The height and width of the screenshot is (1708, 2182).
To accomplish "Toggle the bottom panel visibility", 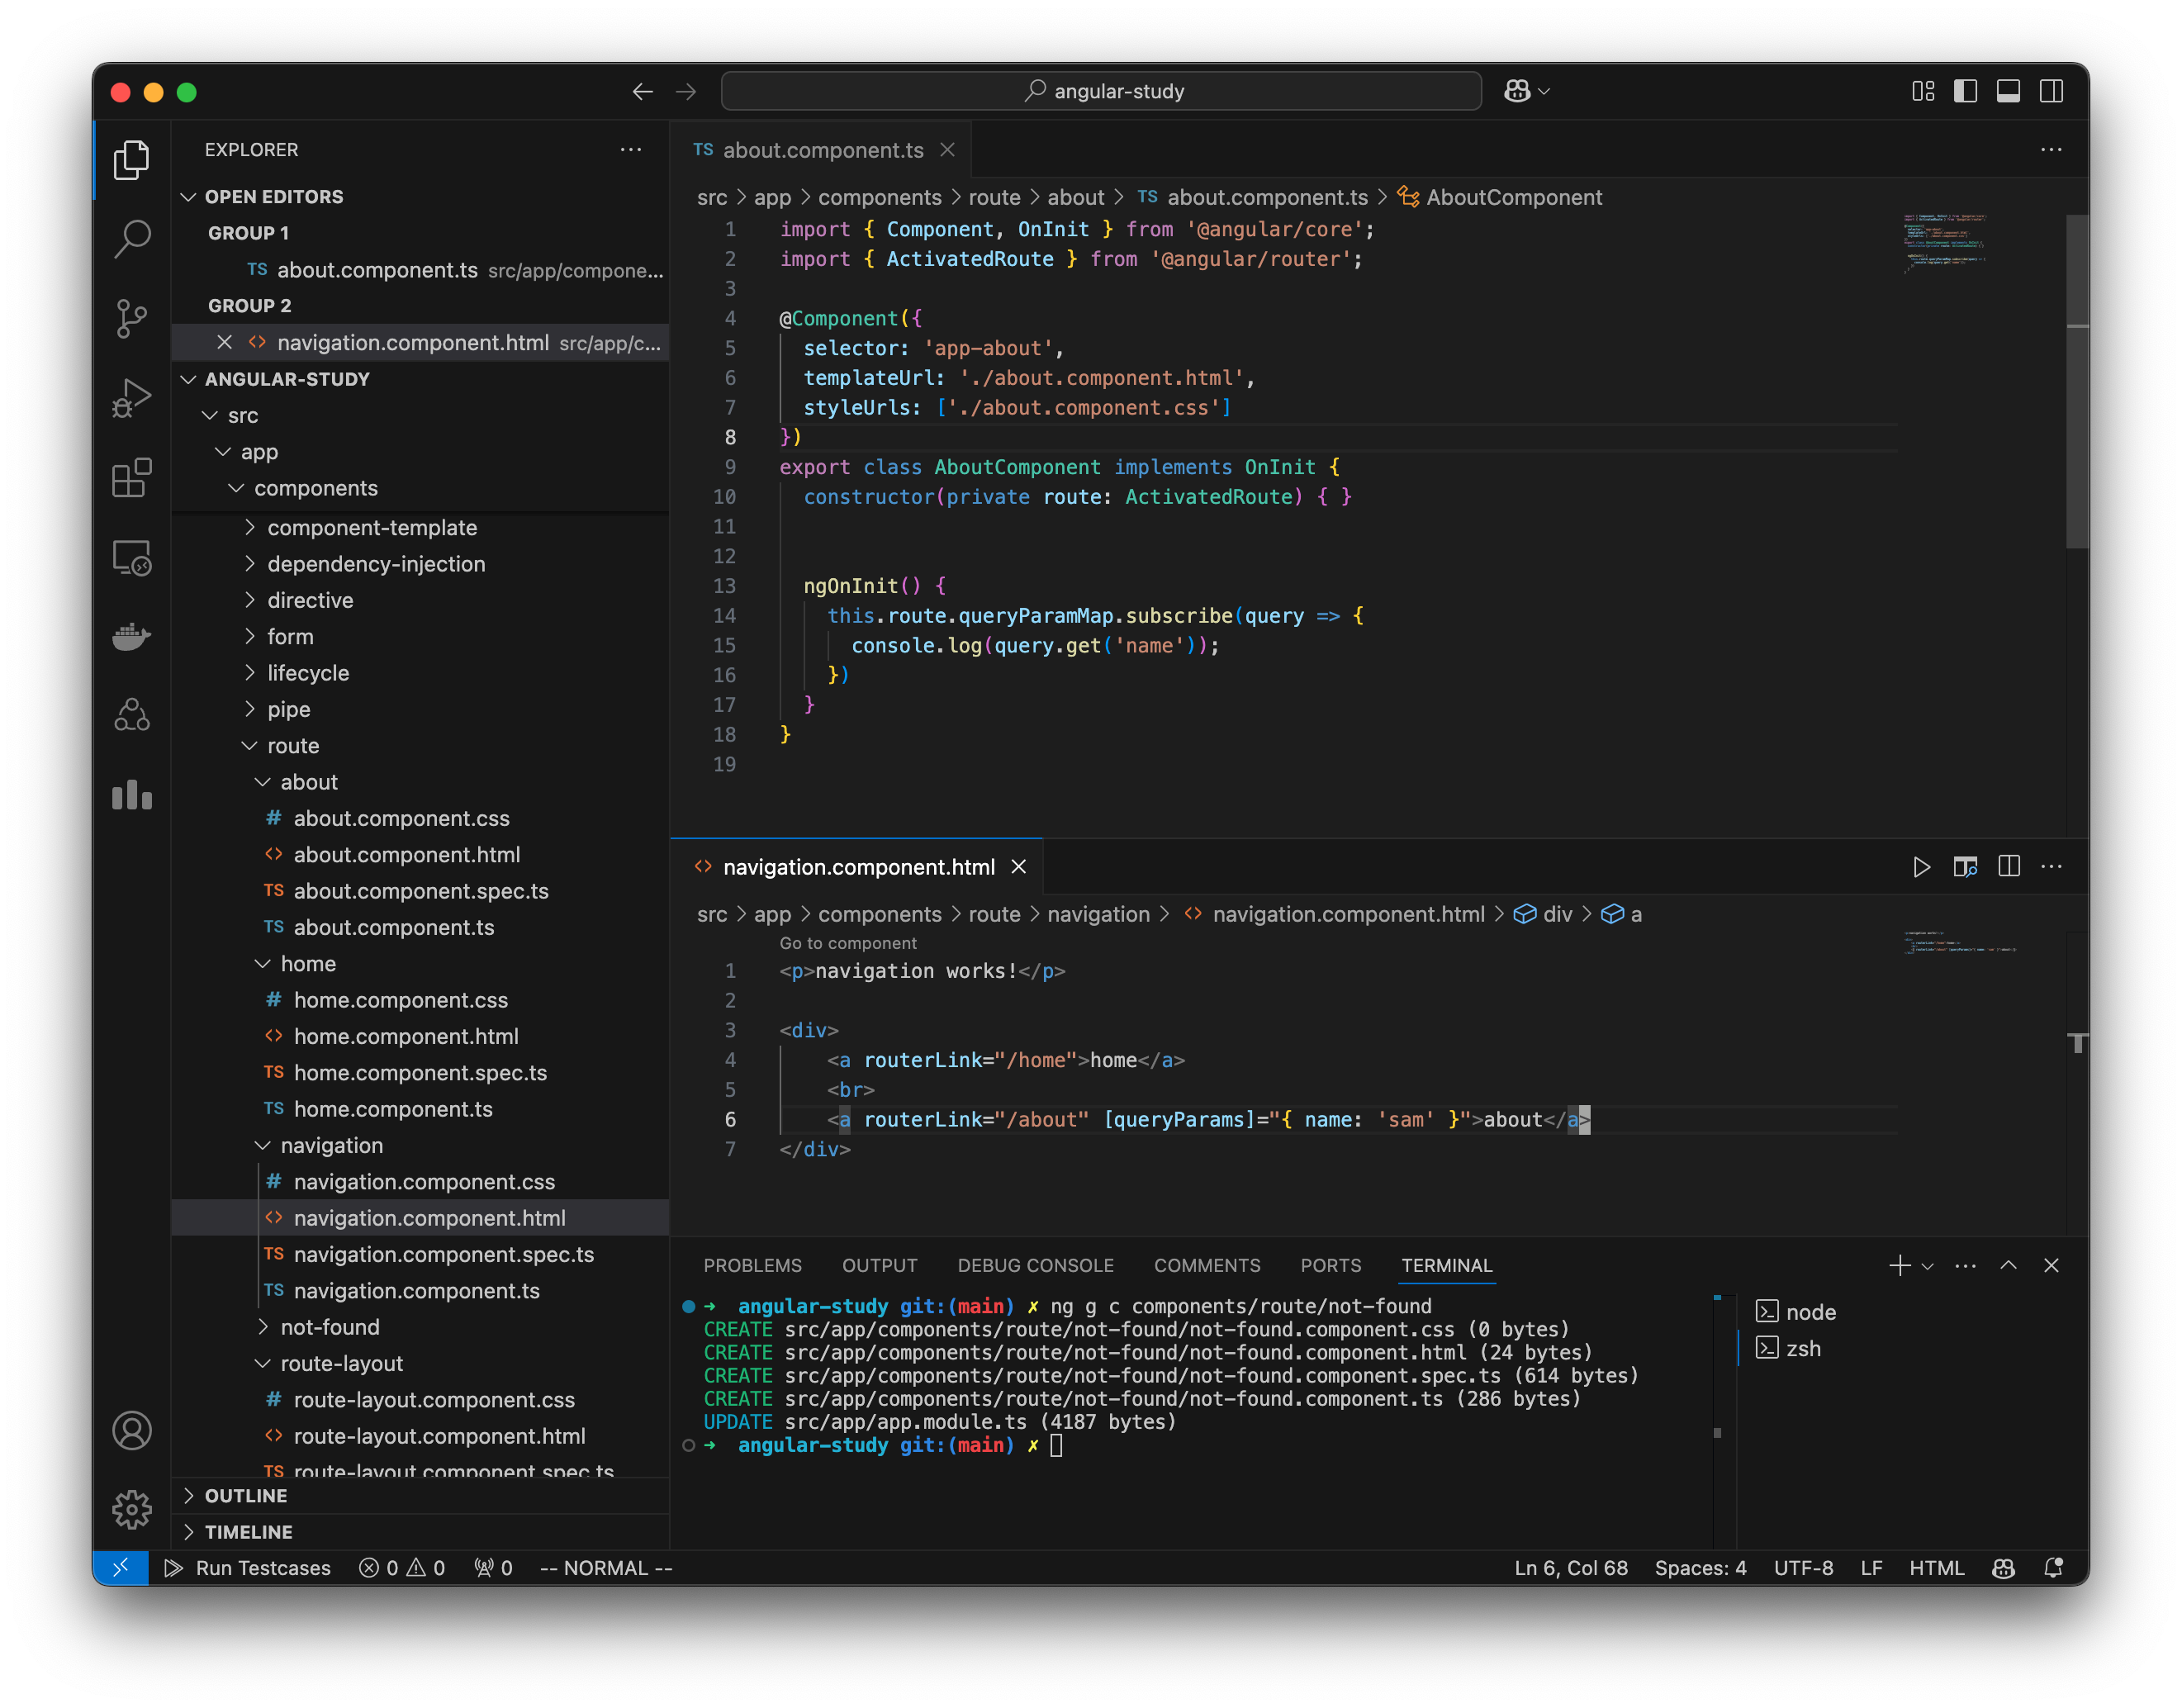I will click(2008, 92).
